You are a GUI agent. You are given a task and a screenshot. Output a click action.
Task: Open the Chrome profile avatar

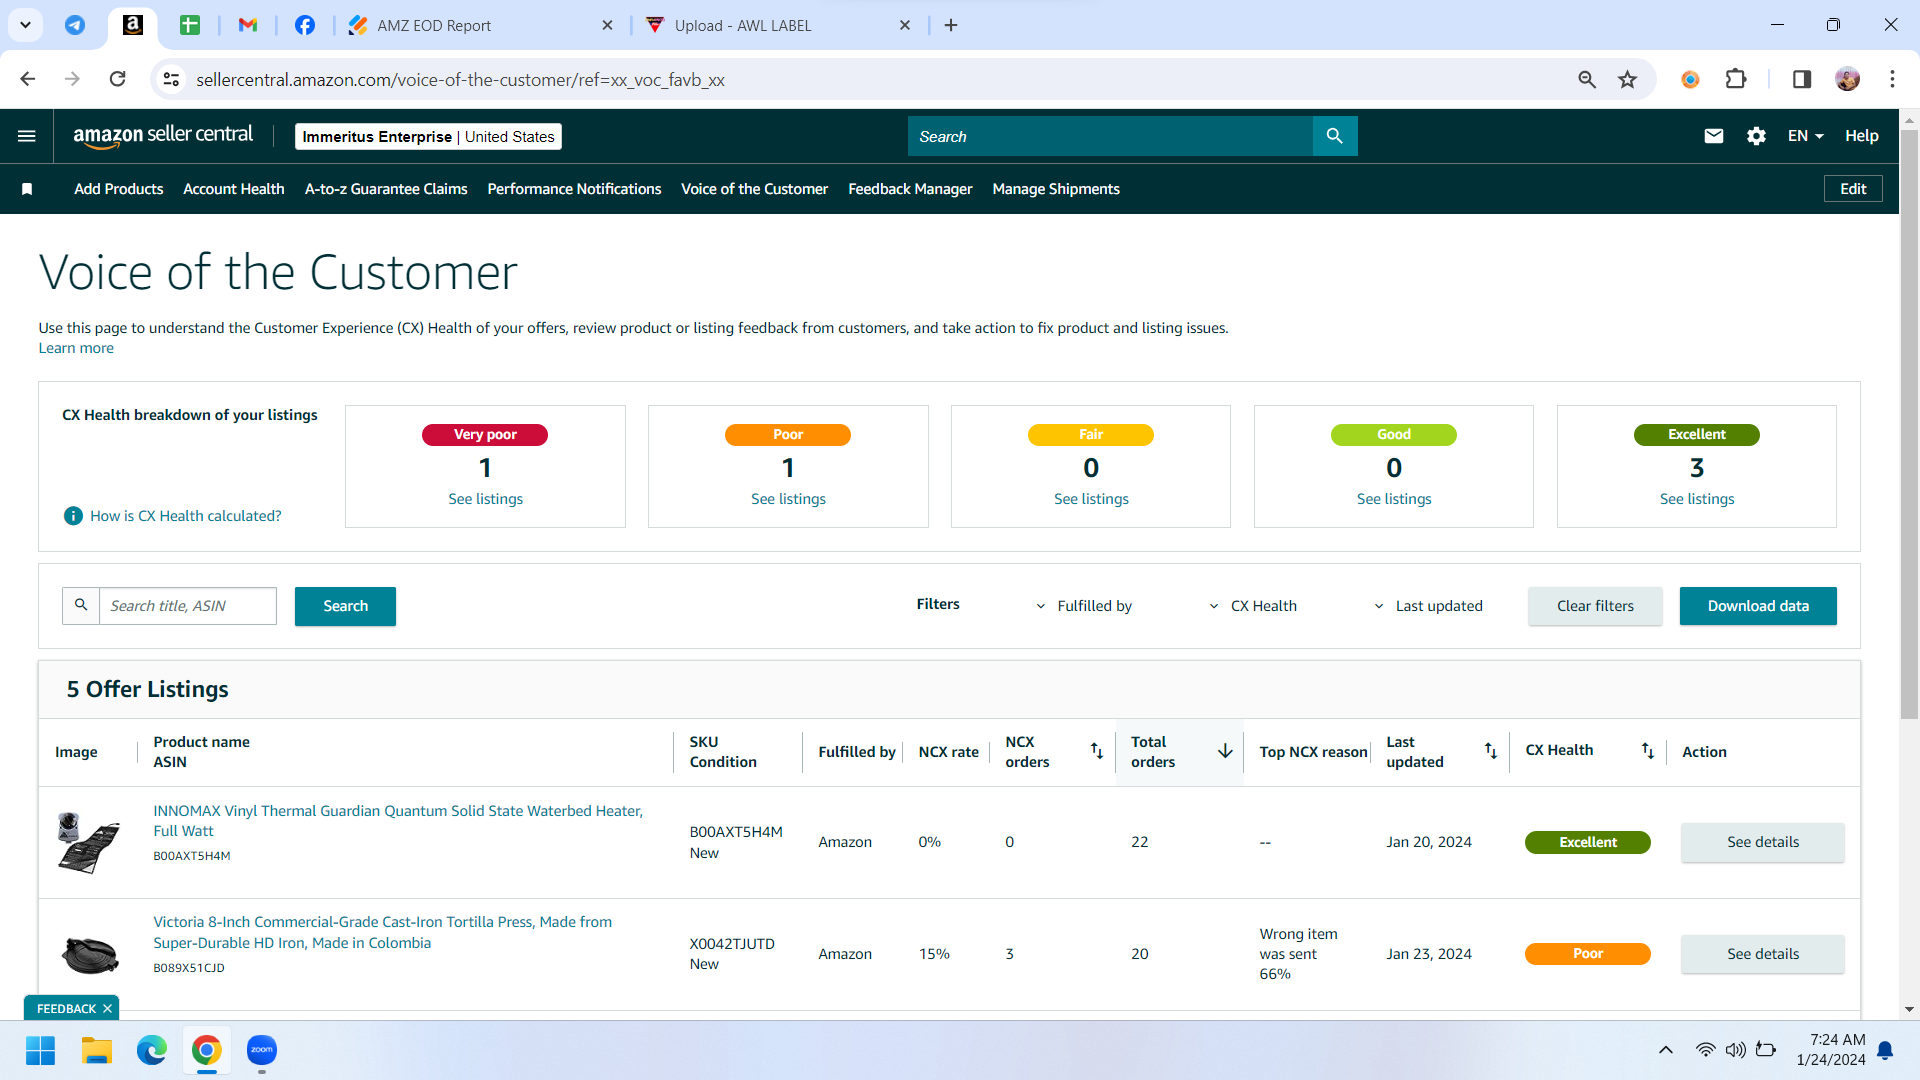click(x=1848, y=79)
